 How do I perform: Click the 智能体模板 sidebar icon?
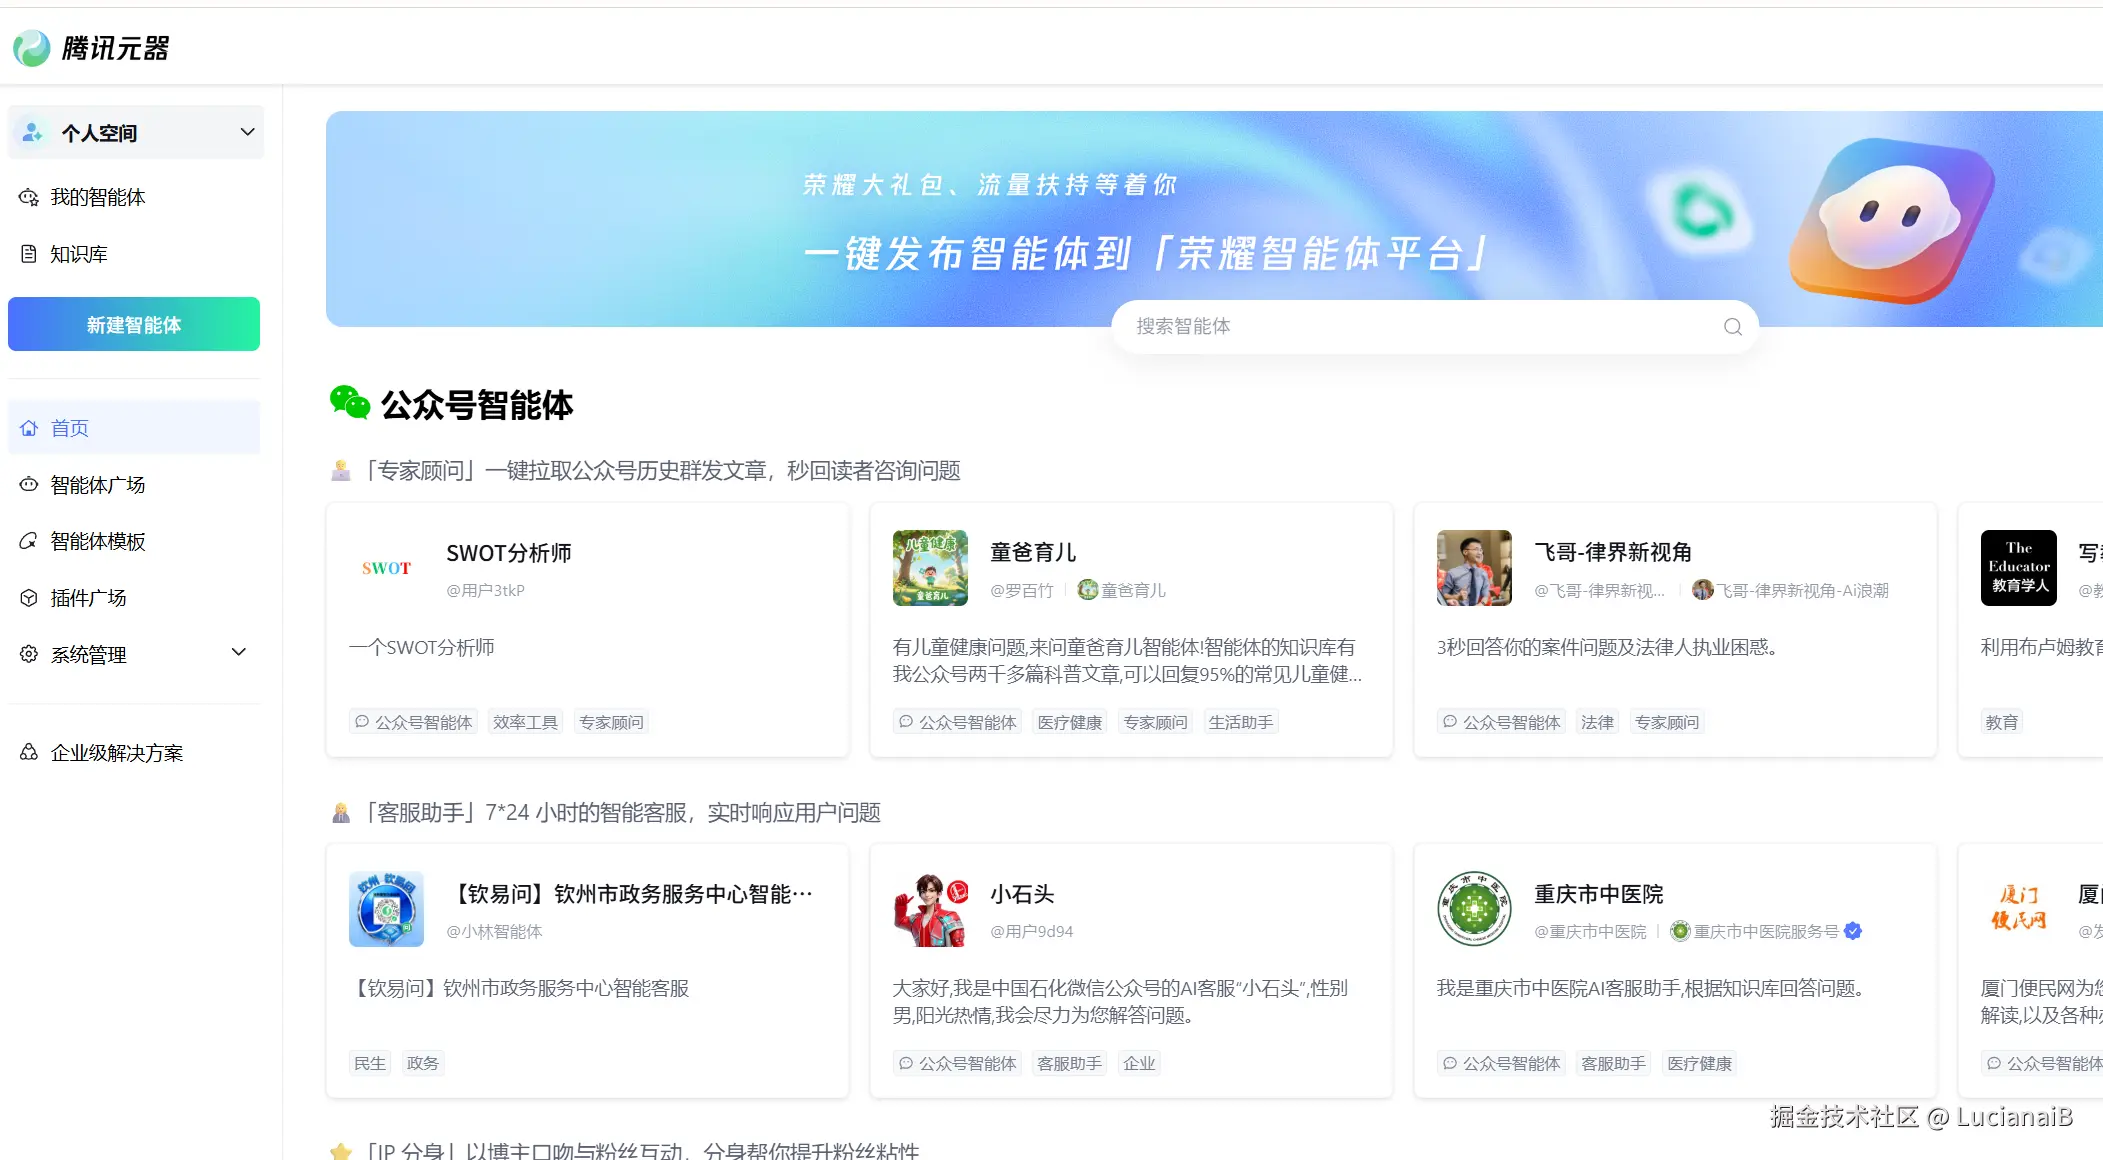tap(28, 540)
